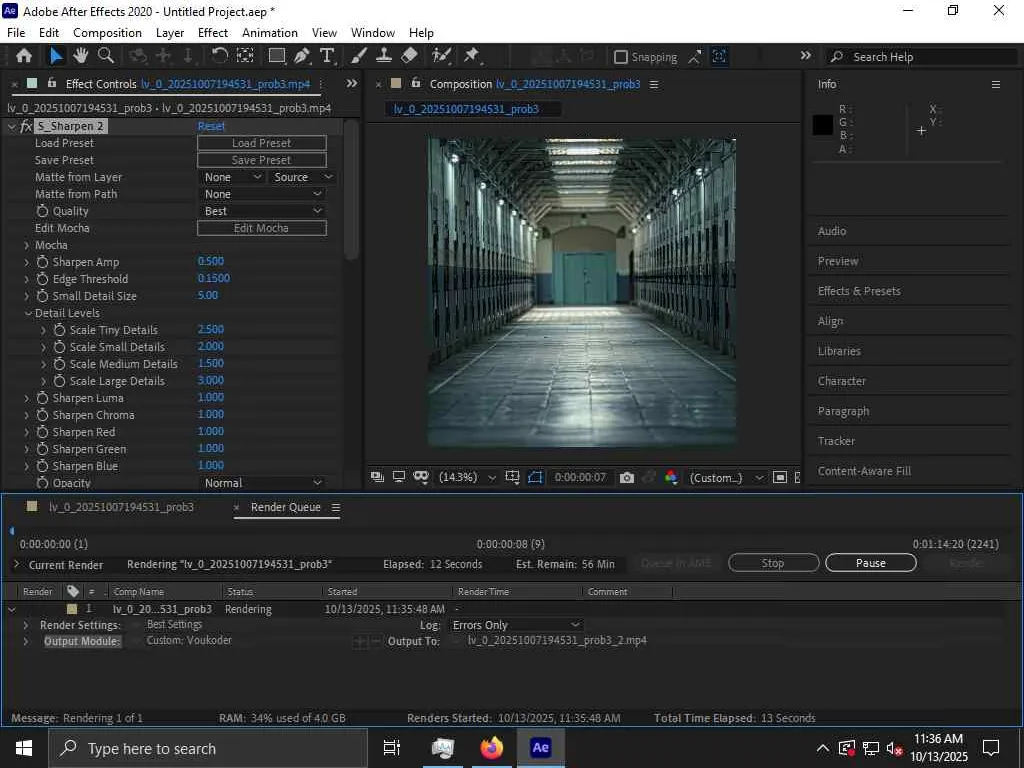This screenshot has height=768, width=1024.
Task: Open Firefox from the taskbar
Action: (491, 748)
